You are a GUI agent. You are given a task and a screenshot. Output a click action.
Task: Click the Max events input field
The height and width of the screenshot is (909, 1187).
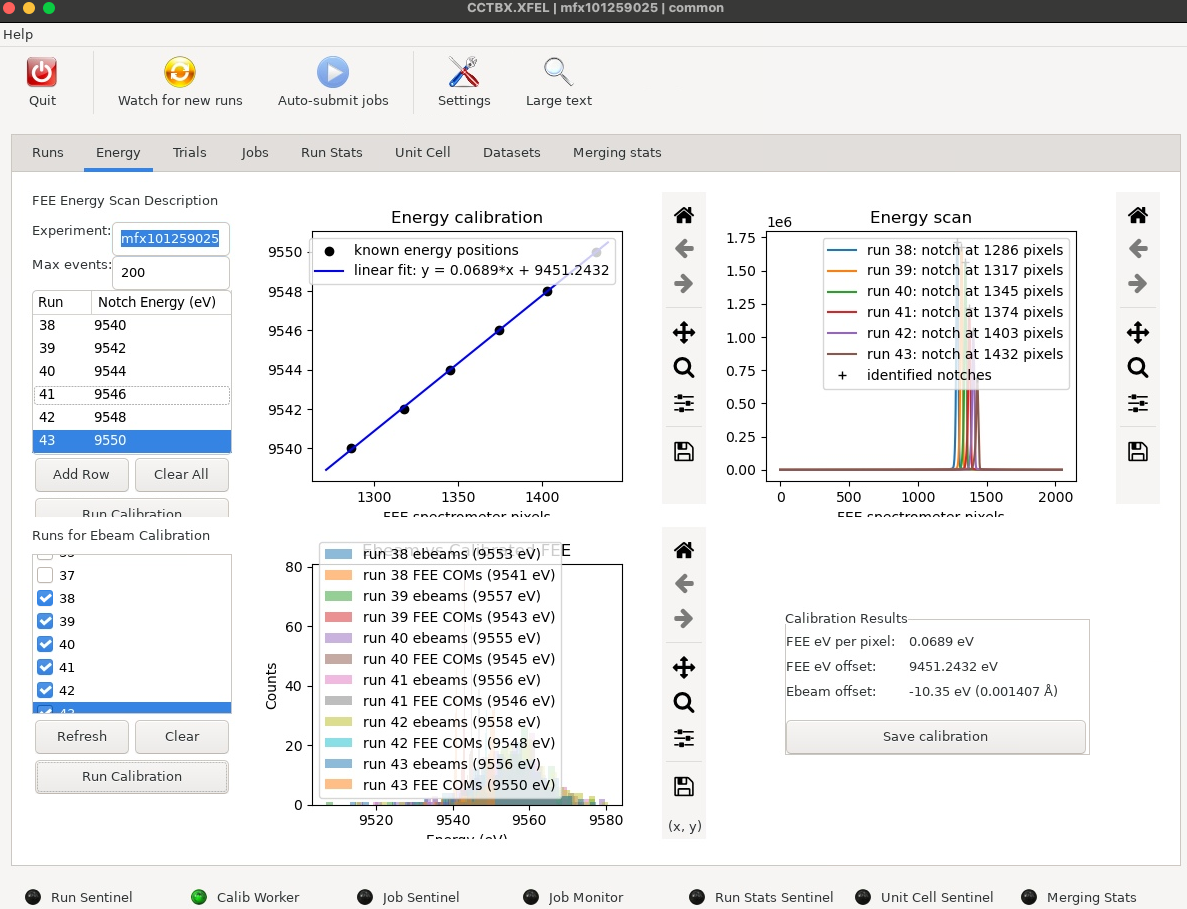pos(170,272)
